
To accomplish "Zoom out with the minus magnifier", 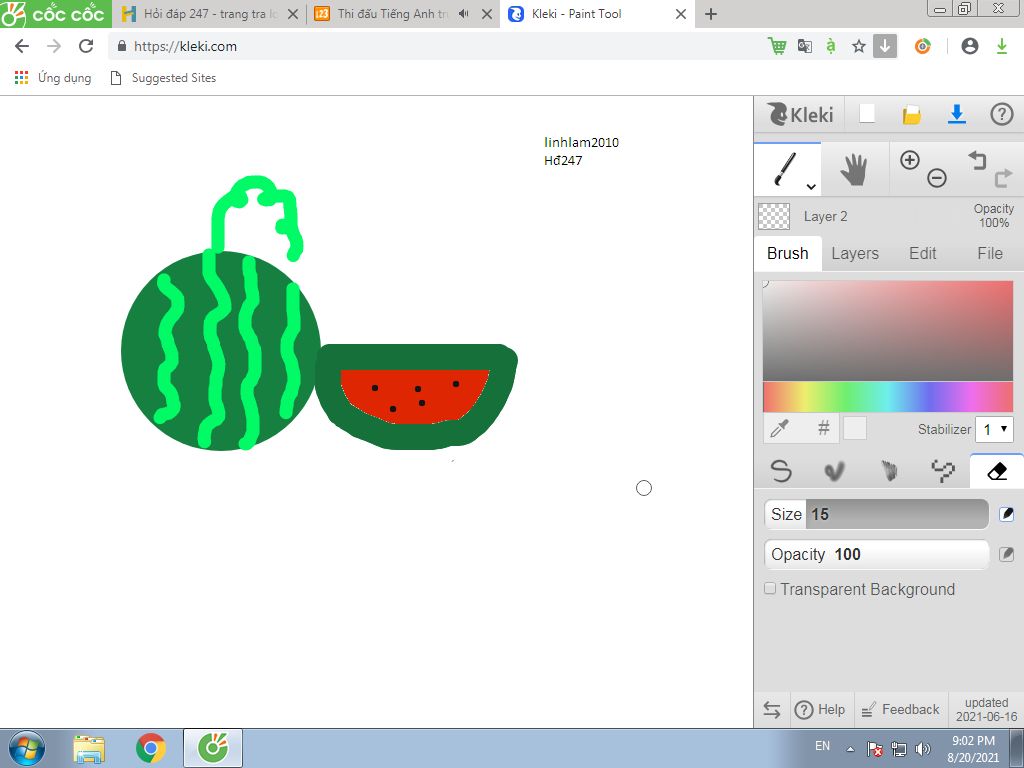I will click(x=937, y=178).
